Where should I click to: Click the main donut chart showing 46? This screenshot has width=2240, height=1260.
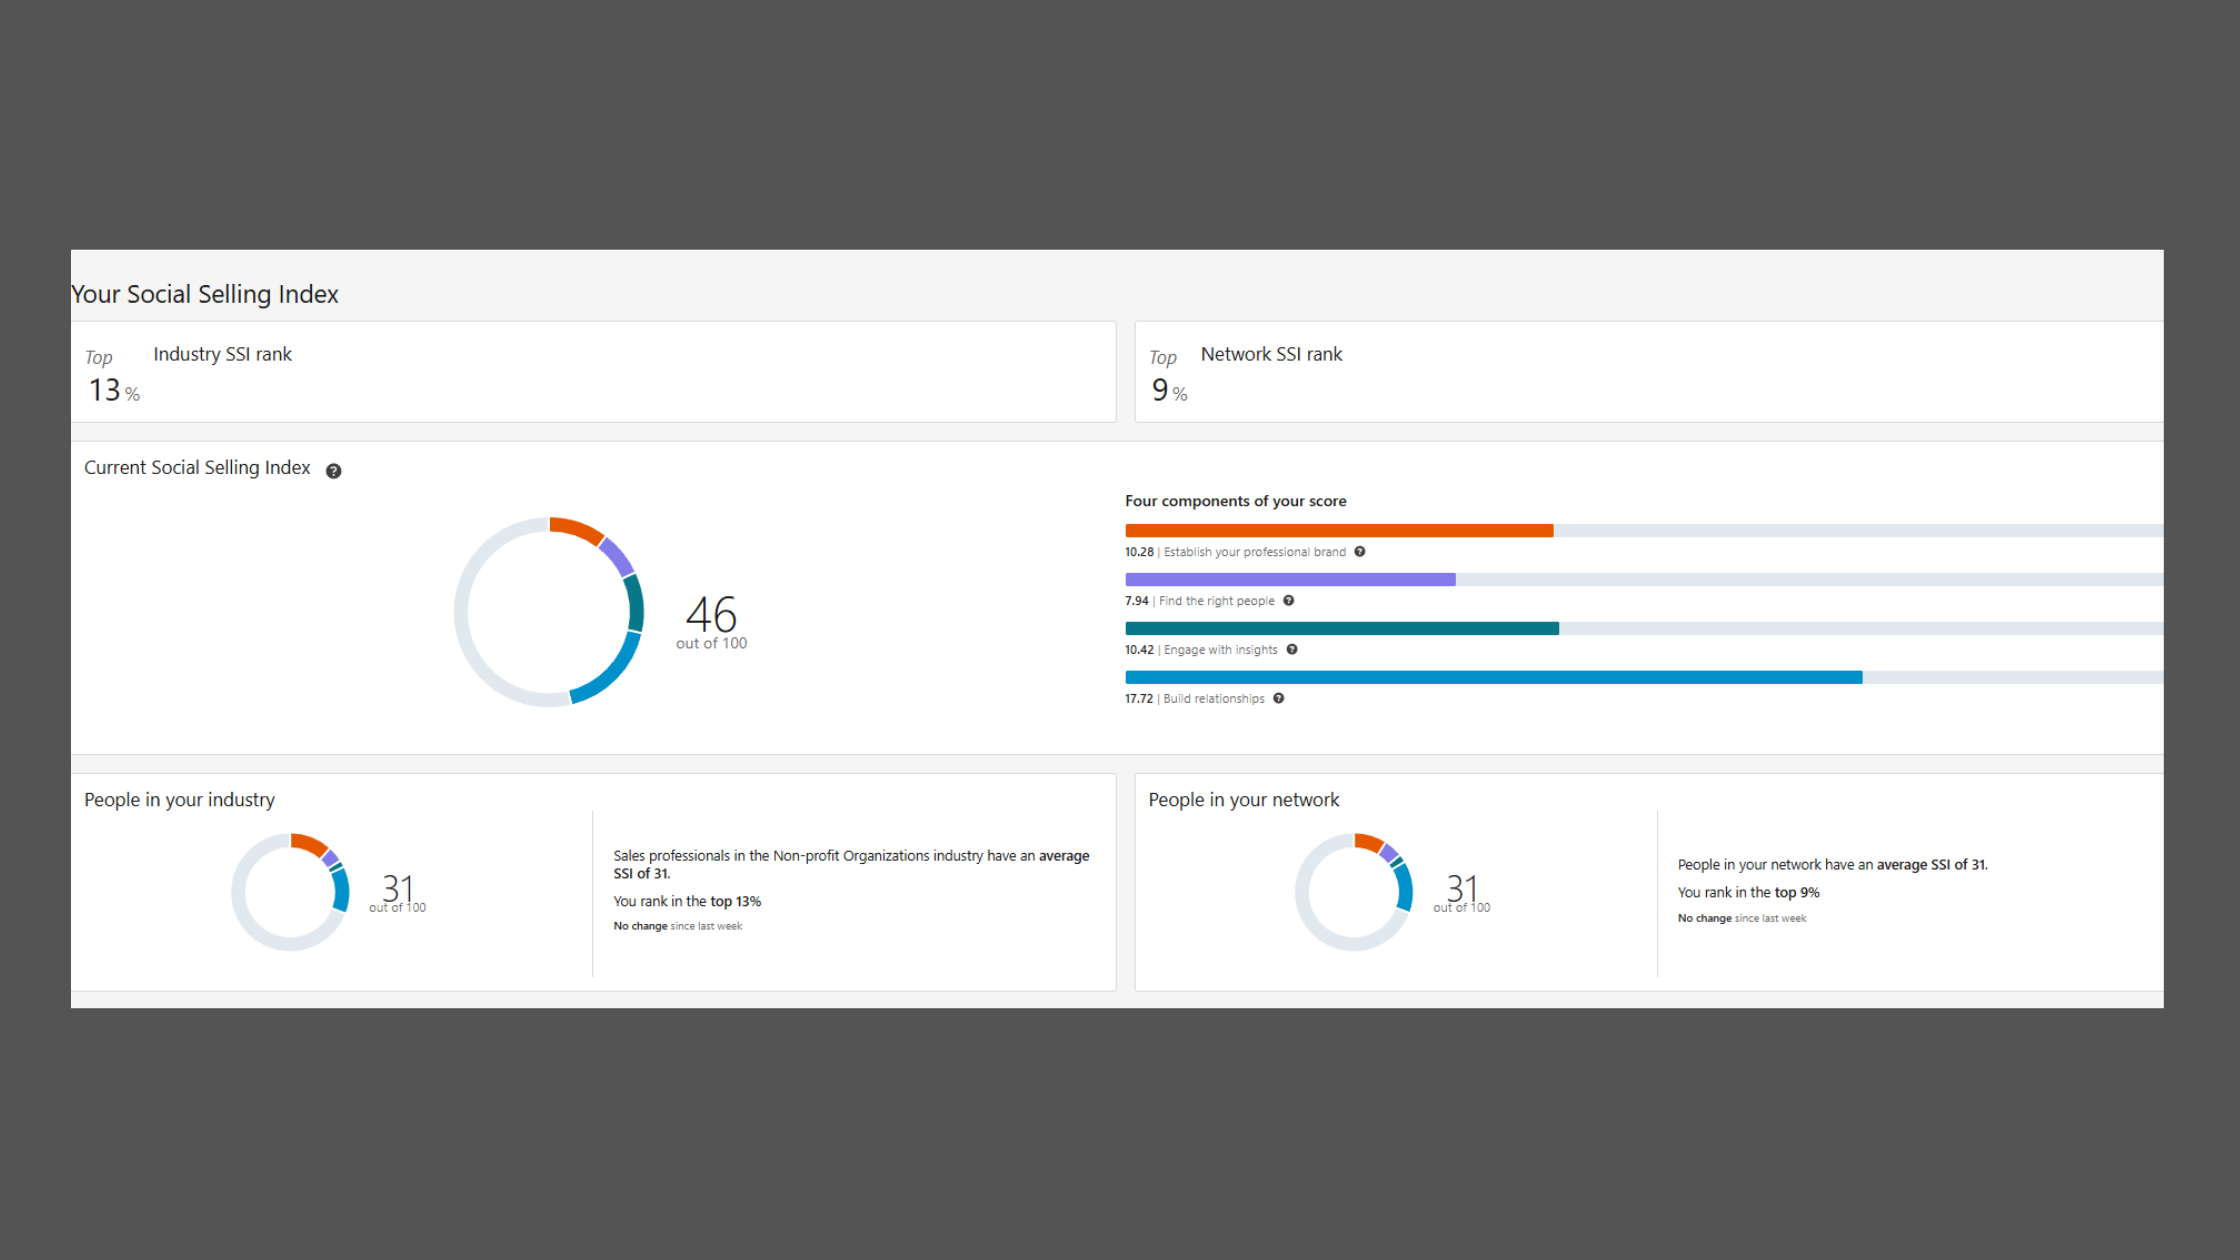[x=549, y=612]
